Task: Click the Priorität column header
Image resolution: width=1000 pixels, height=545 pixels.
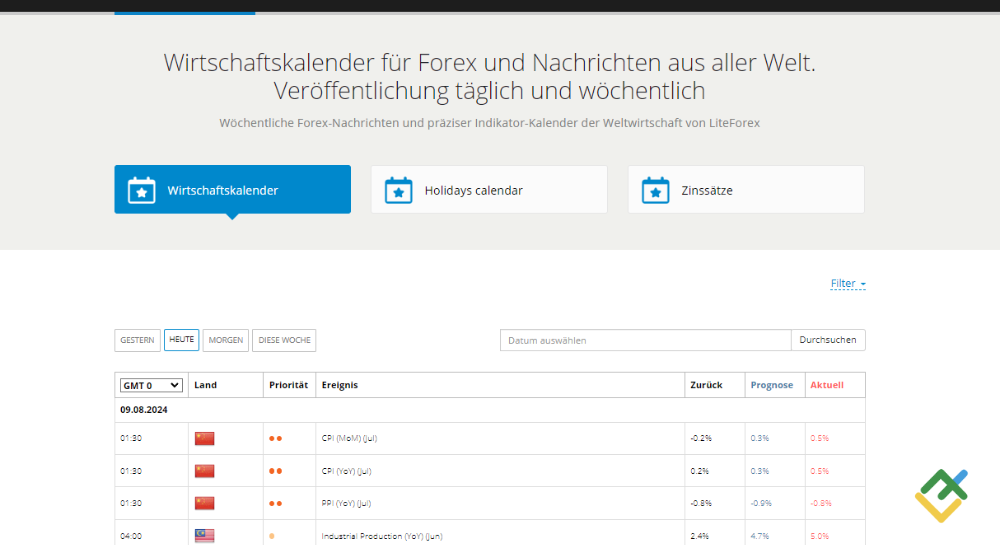Action: click(x=288, y=385)
